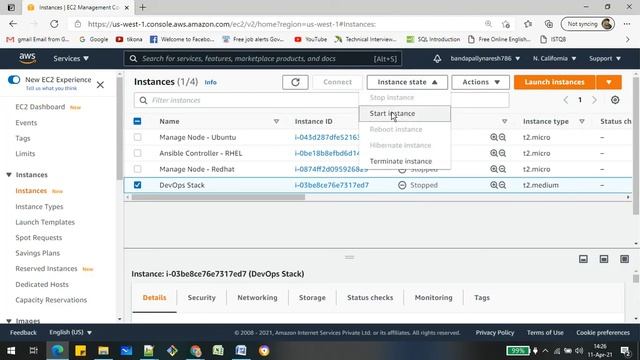The image size is (640, 360).
Task: Open table preferences gear icon
Action: (615, 100)
